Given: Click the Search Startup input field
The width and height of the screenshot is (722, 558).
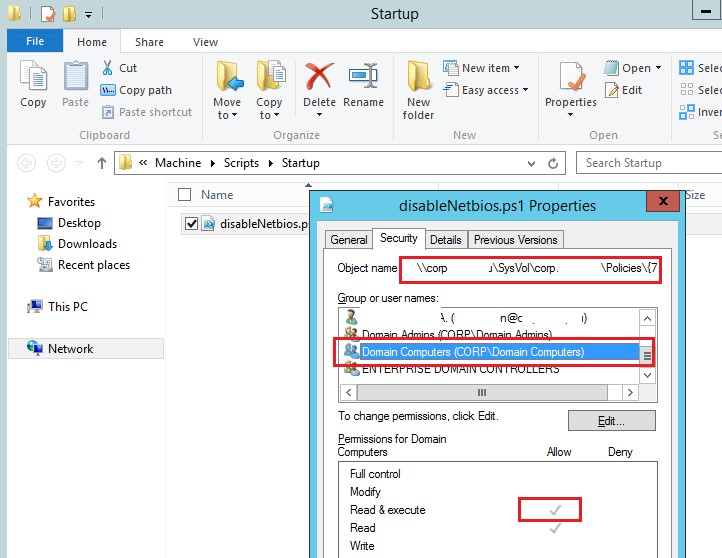Looking at the screenshot, I should pos(648,163).
